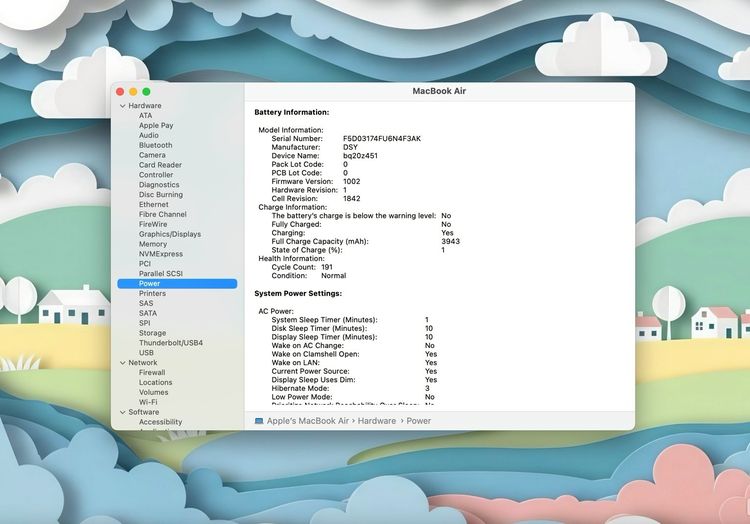Open SPI in the sidebar
The image size is (750, 524).
[x=144, y=323]
